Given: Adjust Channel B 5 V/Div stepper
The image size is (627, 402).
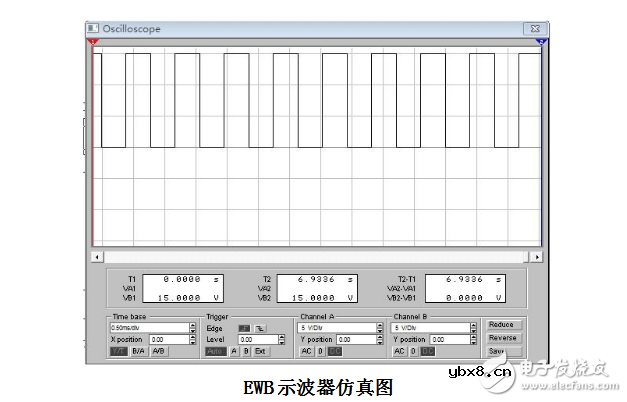Looking at the screenshot, I should click(473, 328).
